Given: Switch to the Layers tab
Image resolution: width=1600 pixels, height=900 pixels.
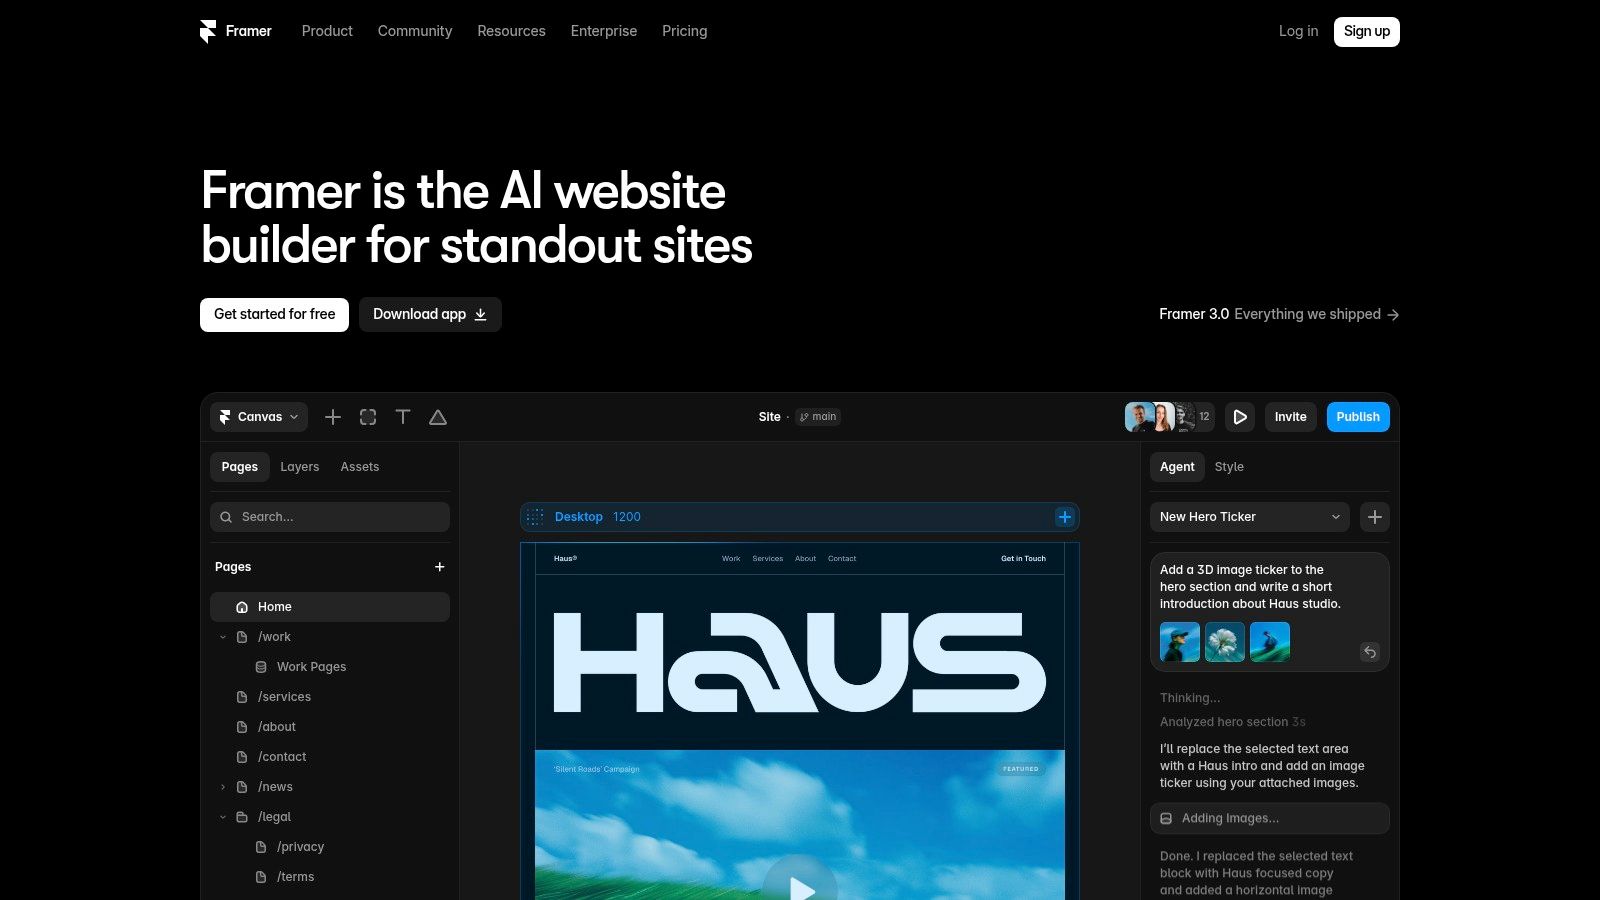Looking at the screenshot, I should point(300,467).
